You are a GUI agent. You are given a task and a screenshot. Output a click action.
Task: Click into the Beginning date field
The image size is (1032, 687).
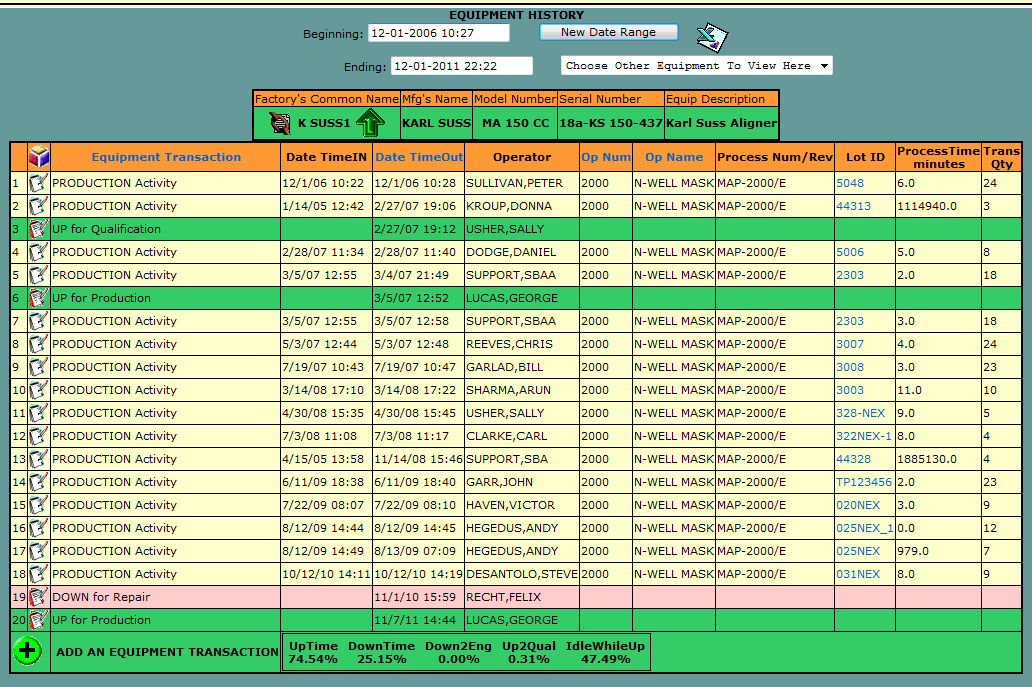pyautogui.click(x=438, y=33)
